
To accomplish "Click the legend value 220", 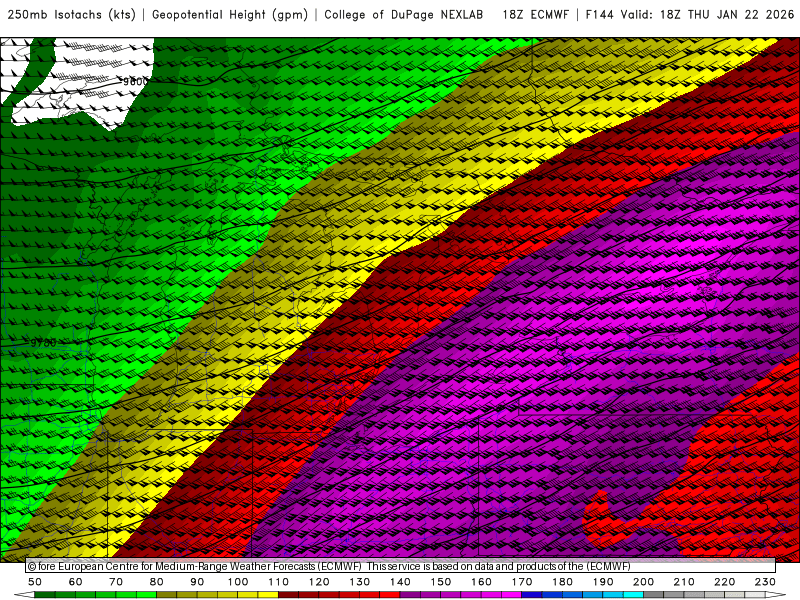I will click(x=724, y=582).
